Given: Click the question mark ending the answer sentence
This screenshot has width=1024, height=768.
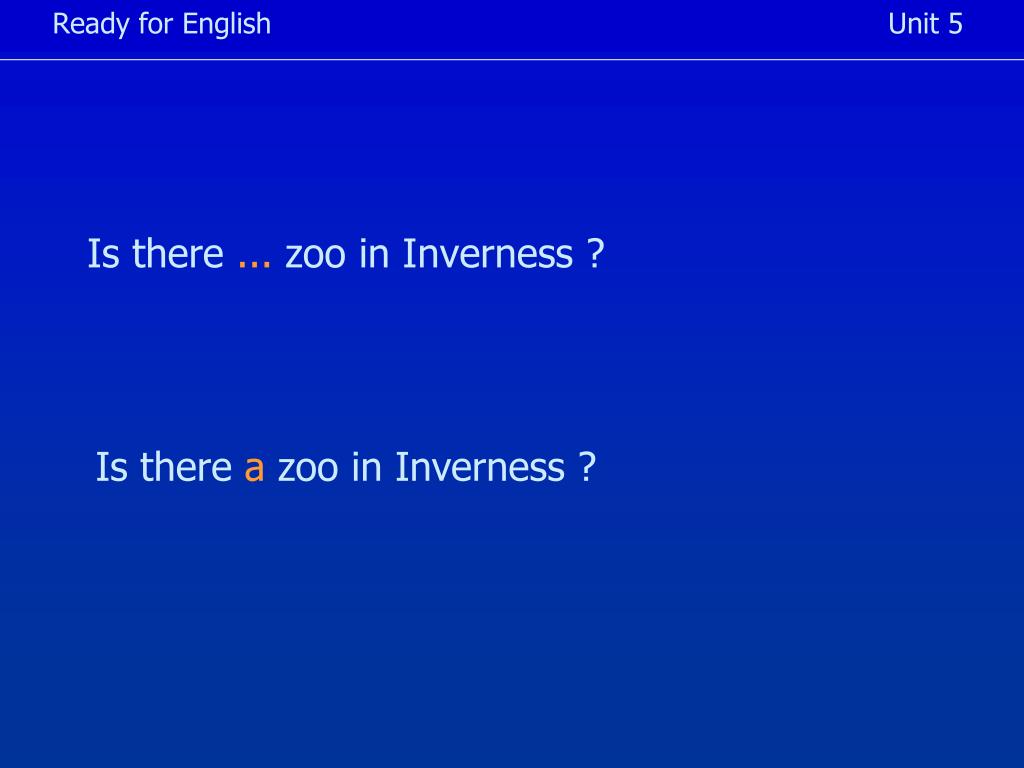Looking at the screenshot, I should 587,467.
